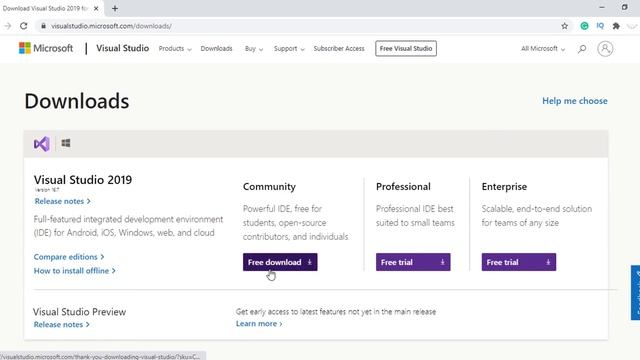Click the Visual Studio brand link

[x=122, y=48]
